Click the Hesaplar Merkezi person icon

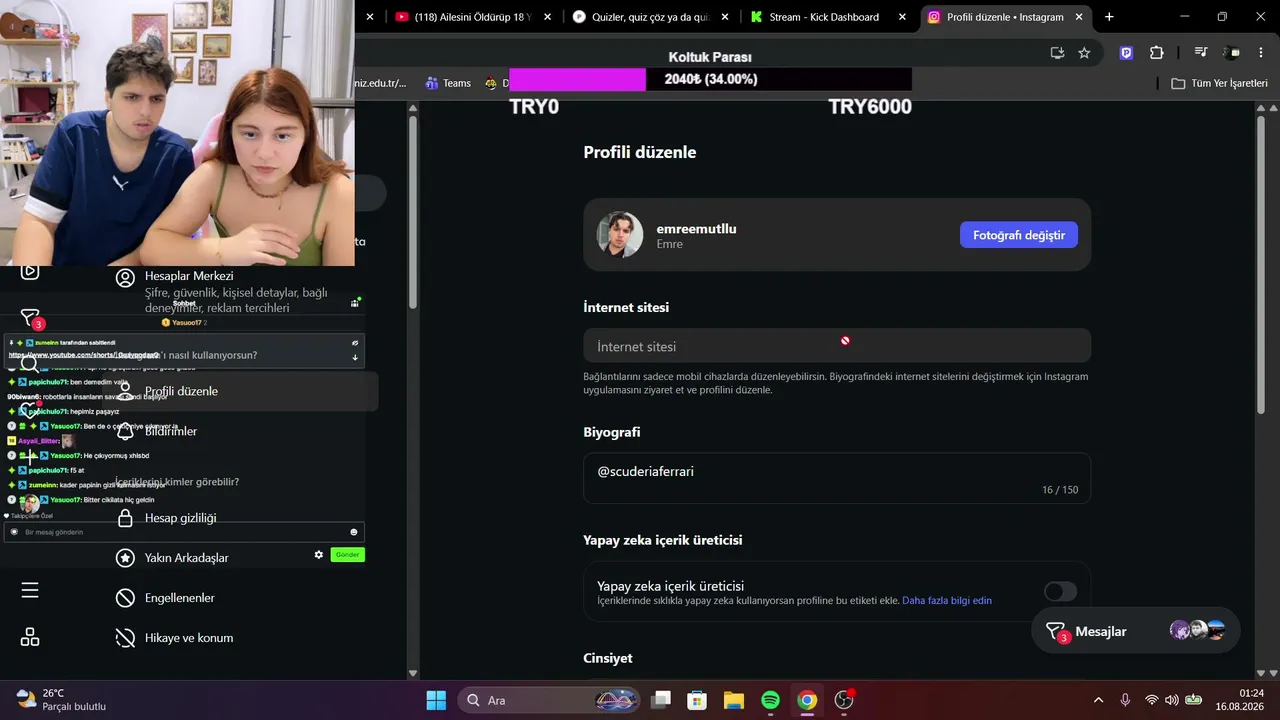point(125,278)
